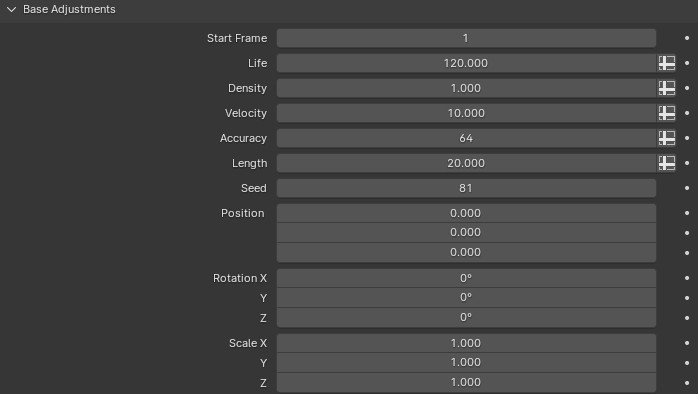Image resolution: width=698 pixels, height=394 pixels.
Task: Click the Scale Z value field
Action: (466, 382)
